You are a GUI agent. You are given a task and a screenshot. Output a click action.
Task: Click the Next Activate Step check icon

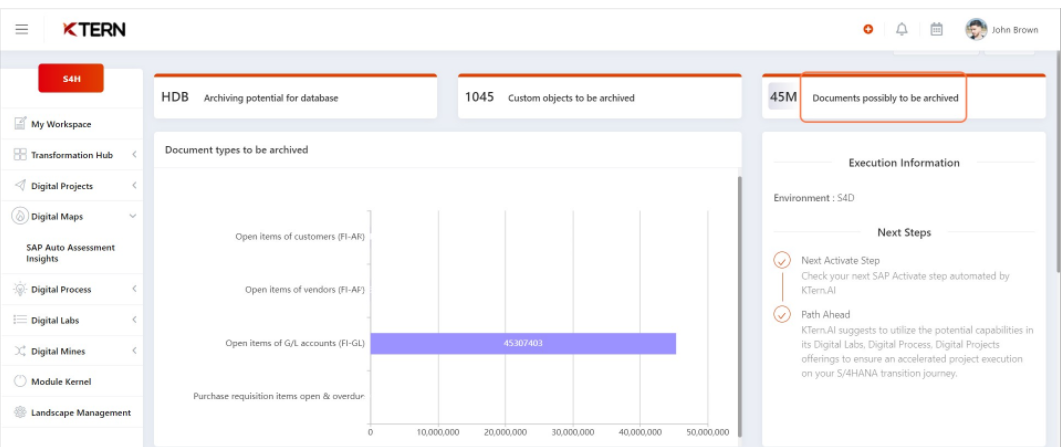(x=782, y=260)
